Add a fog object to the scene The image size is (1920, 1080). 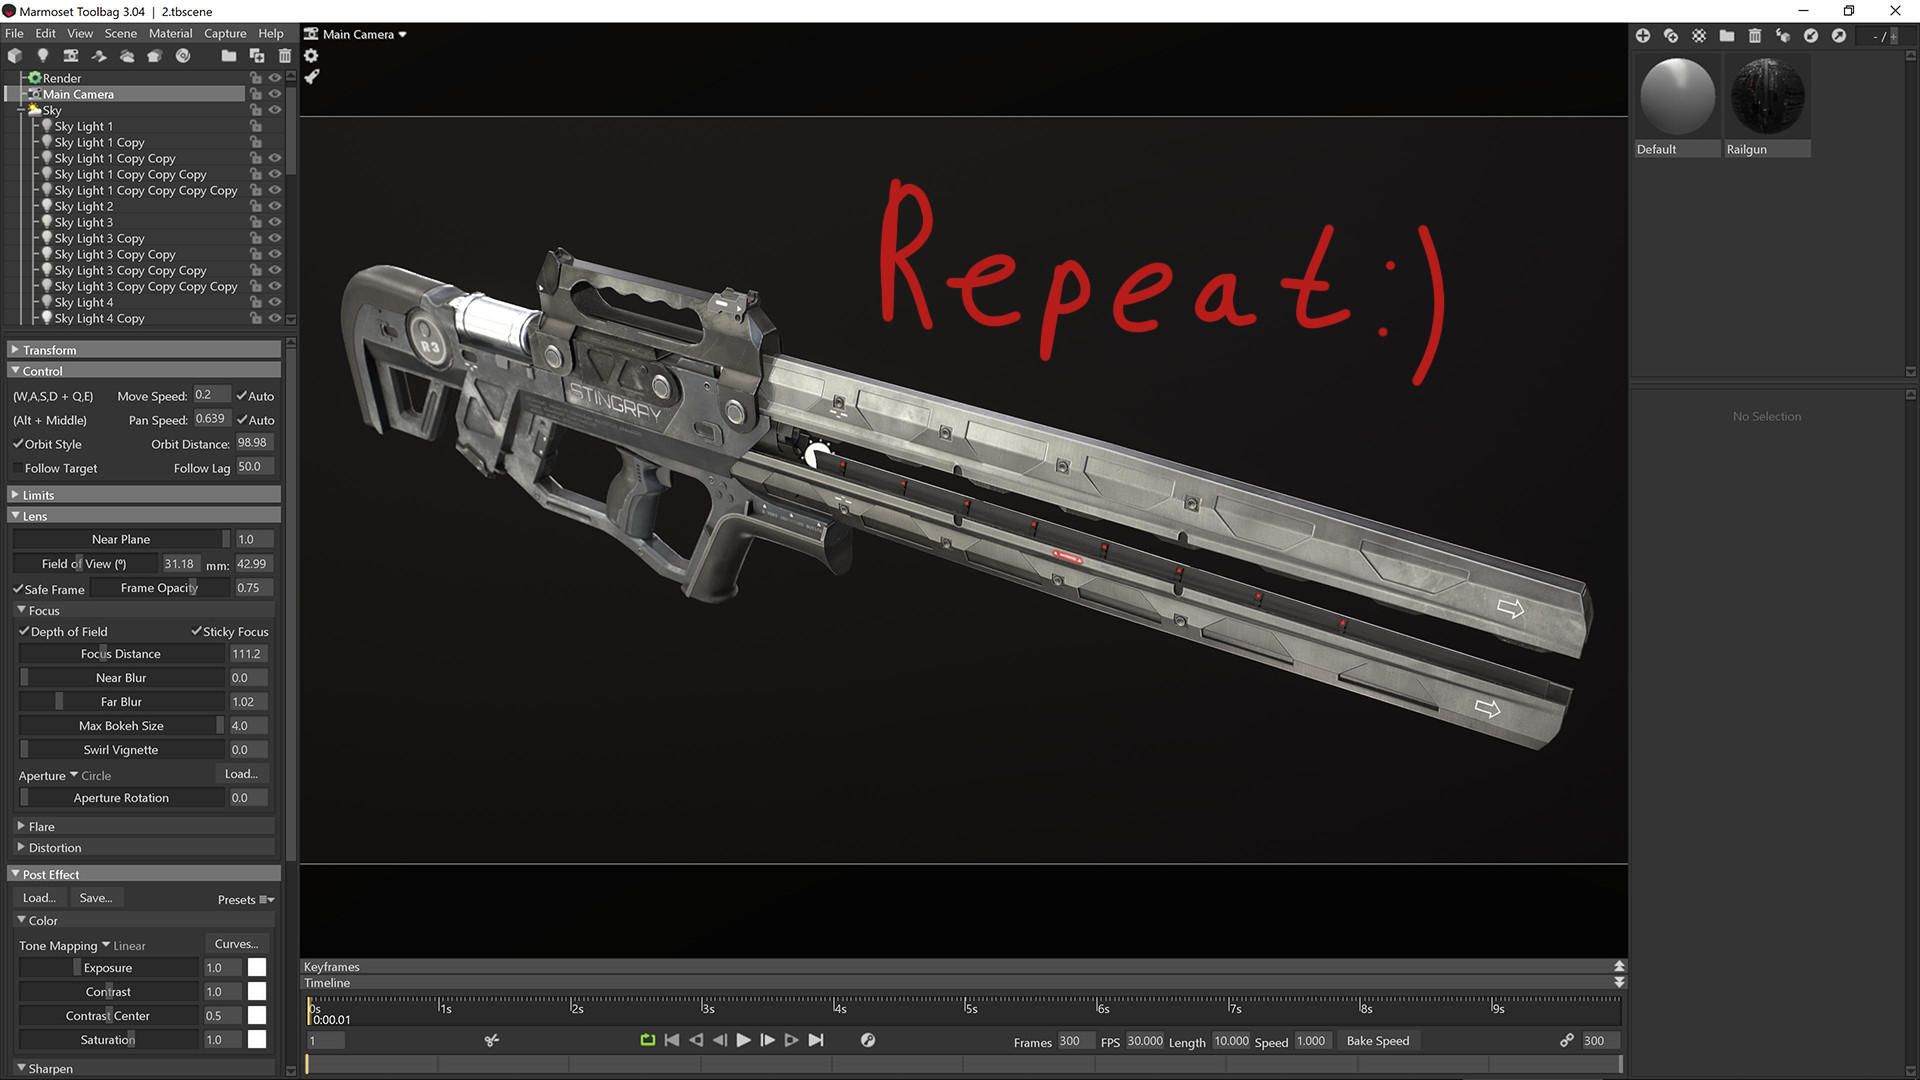127,56
